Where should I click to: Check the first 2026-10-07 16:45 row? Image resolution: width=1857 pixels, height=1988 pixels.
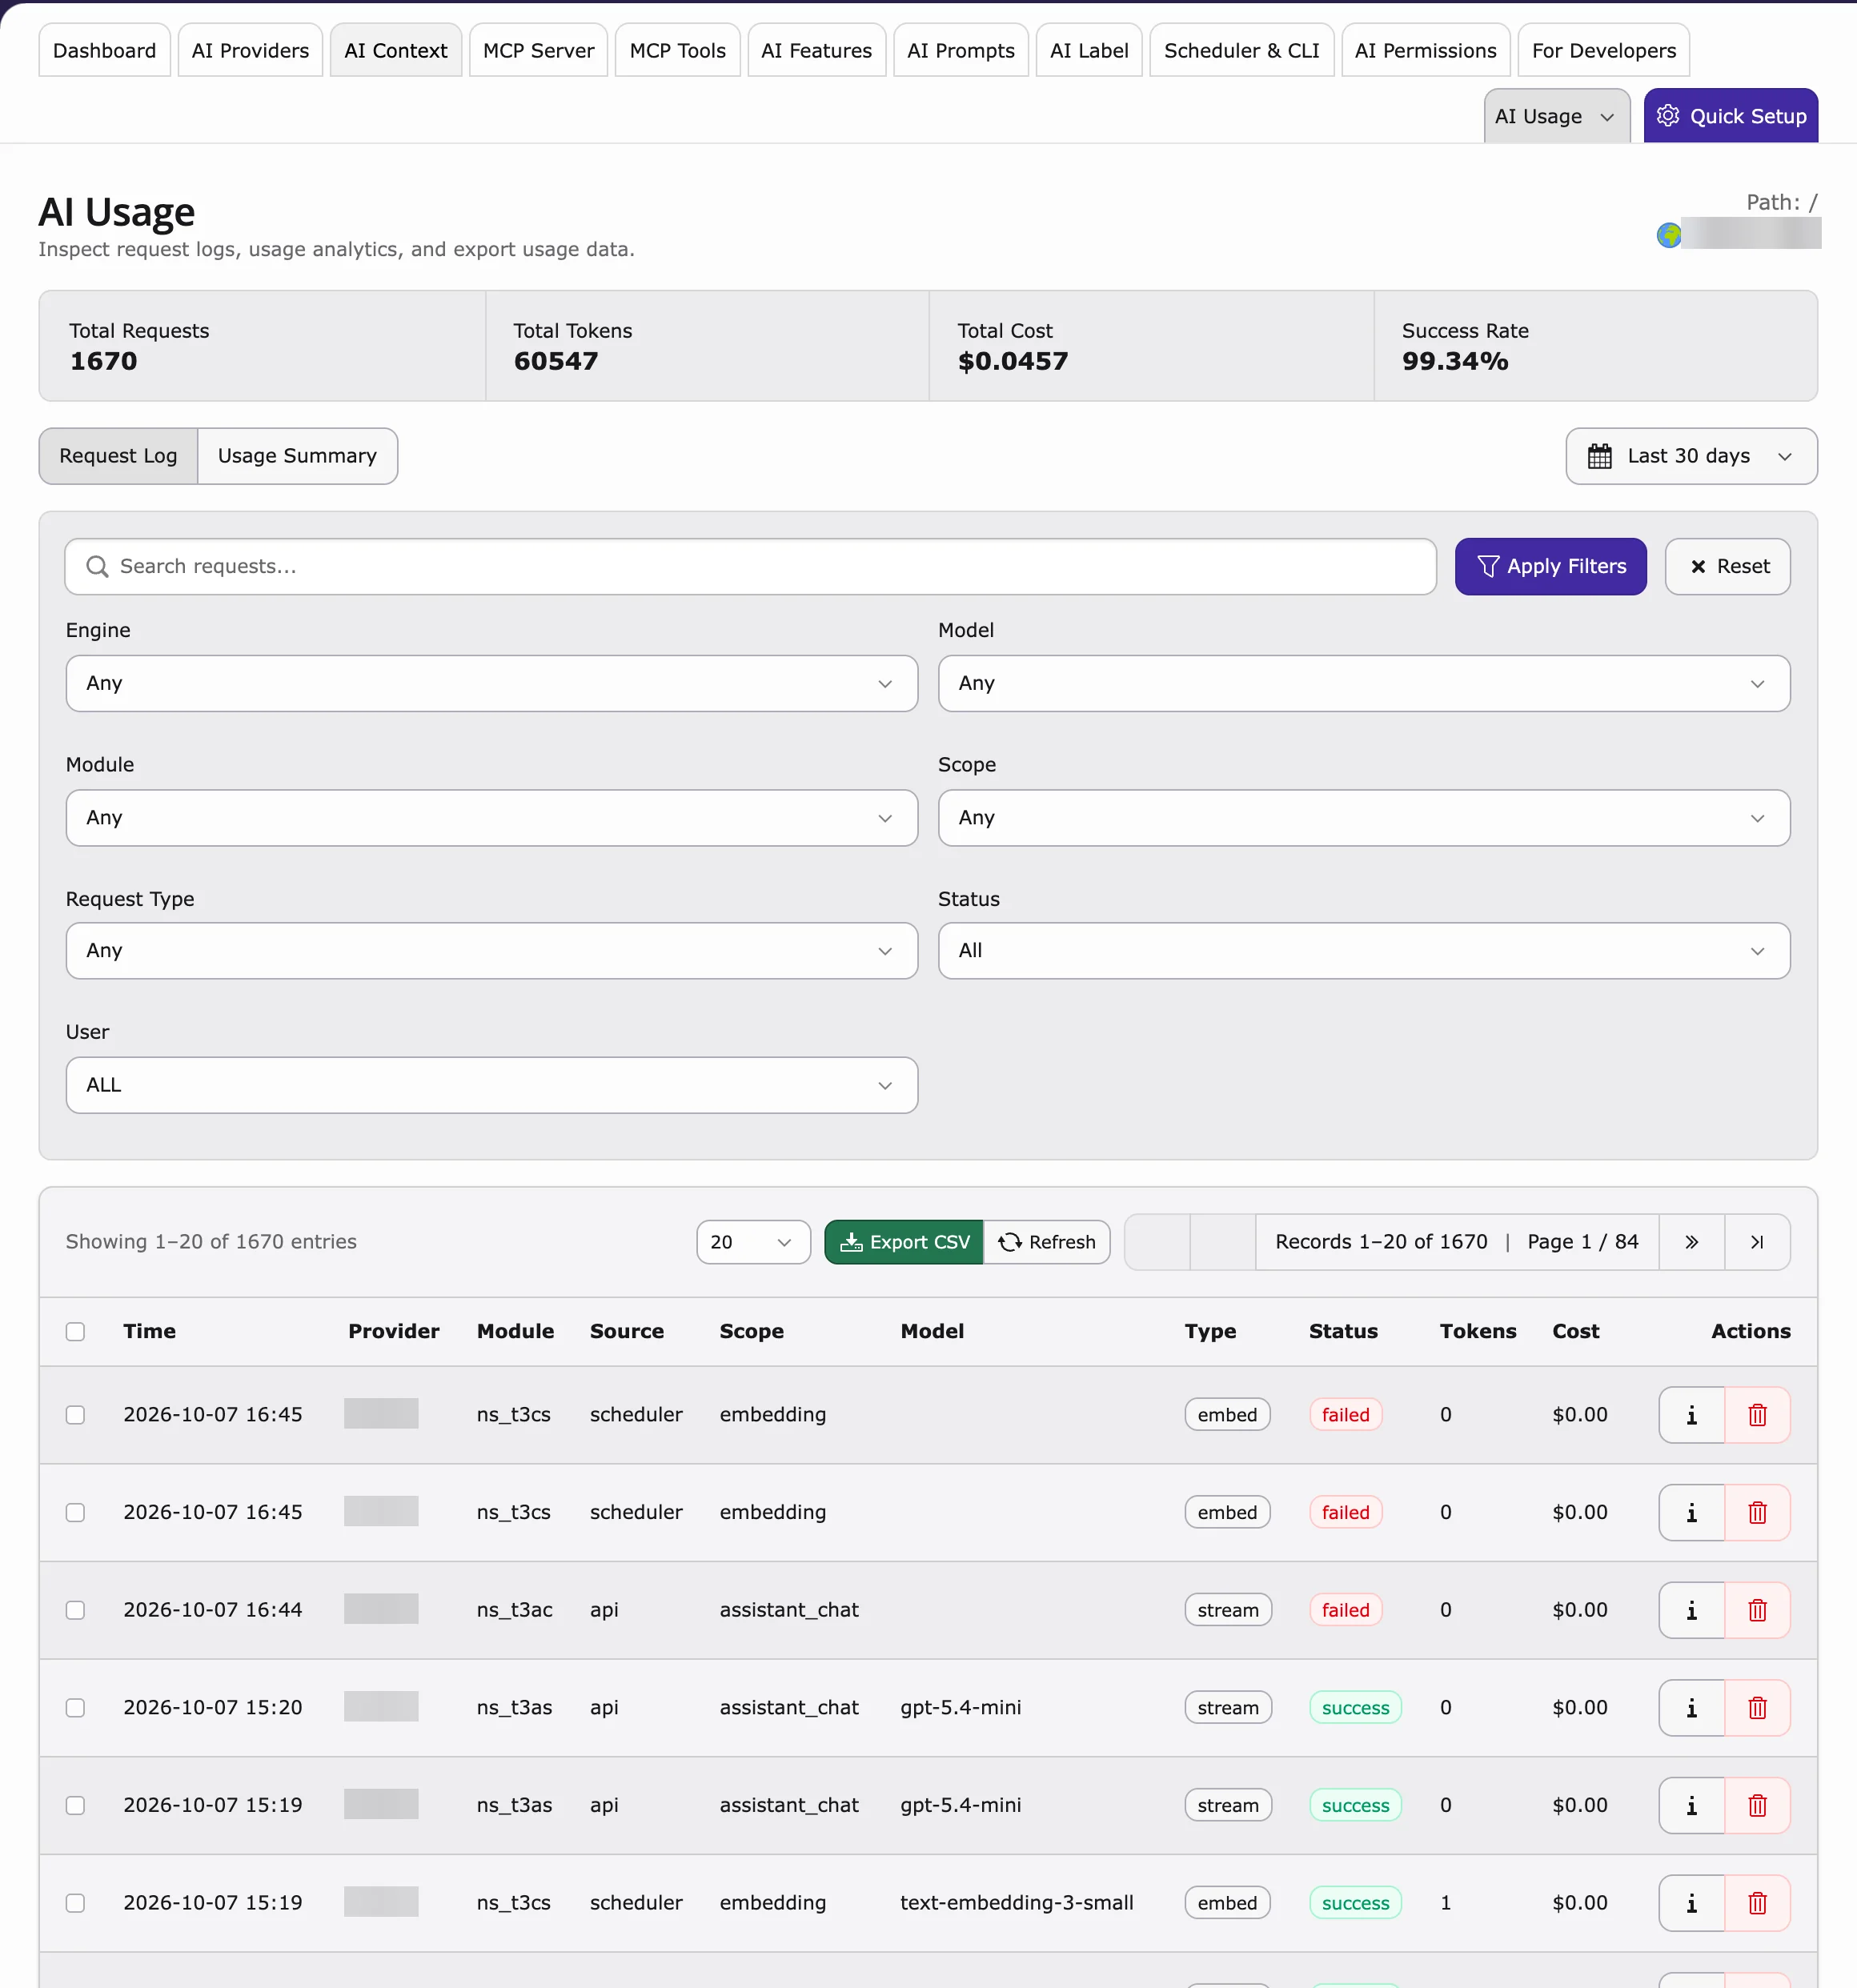pyautogui.click(x=75, y=1414)
